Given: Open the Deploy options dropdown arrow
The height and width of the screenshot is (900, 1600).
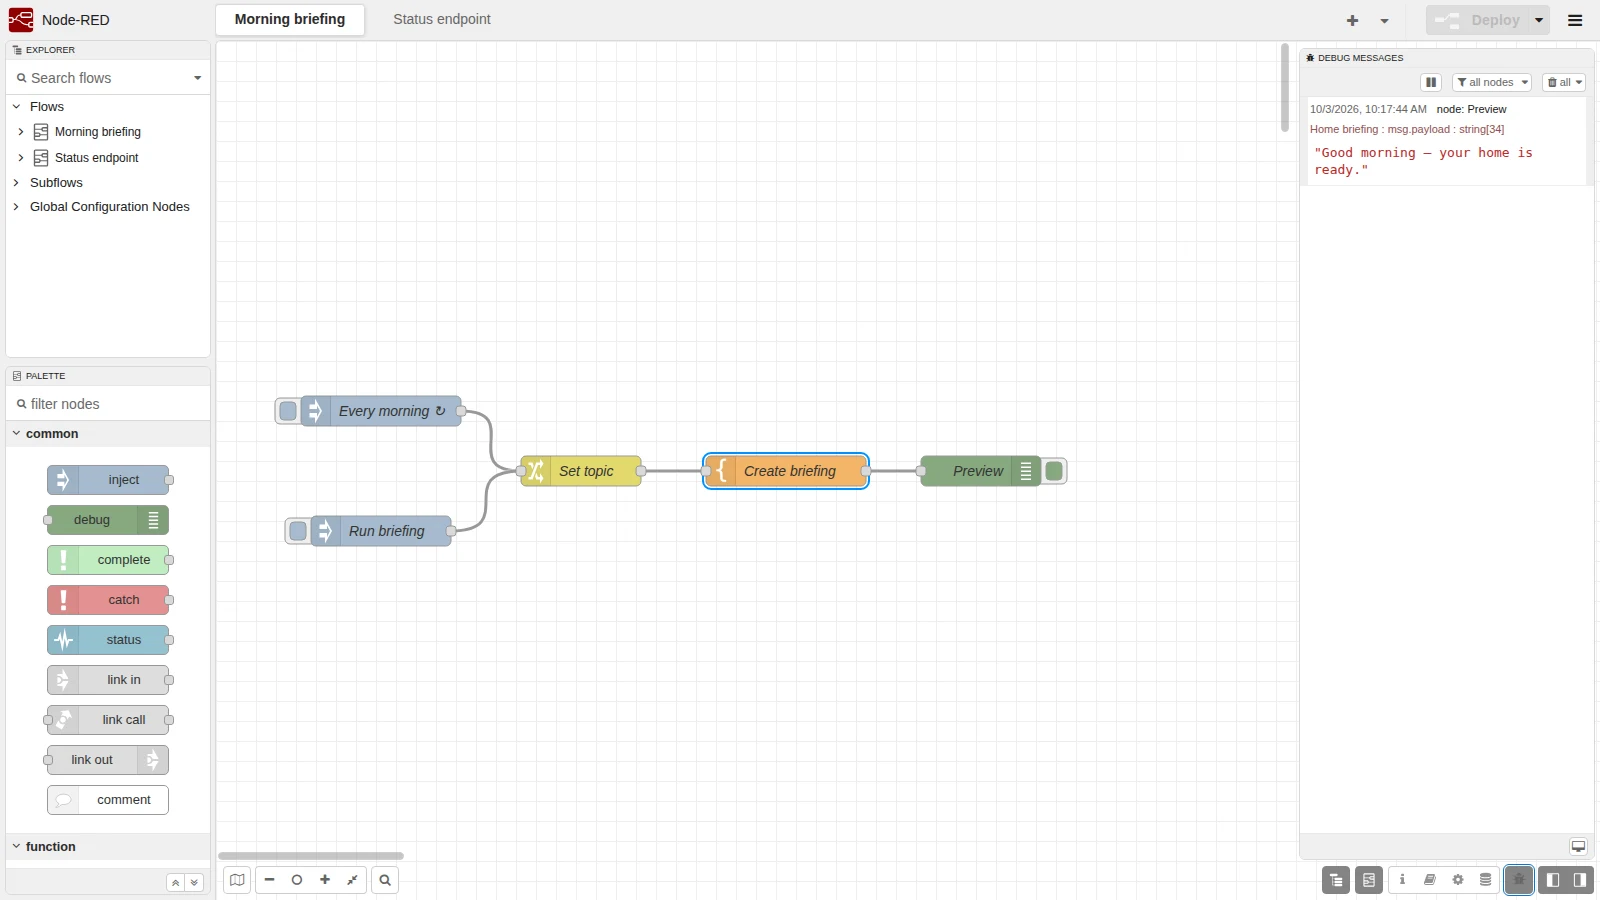Looking at the screenshot, I should [1539, 20].
